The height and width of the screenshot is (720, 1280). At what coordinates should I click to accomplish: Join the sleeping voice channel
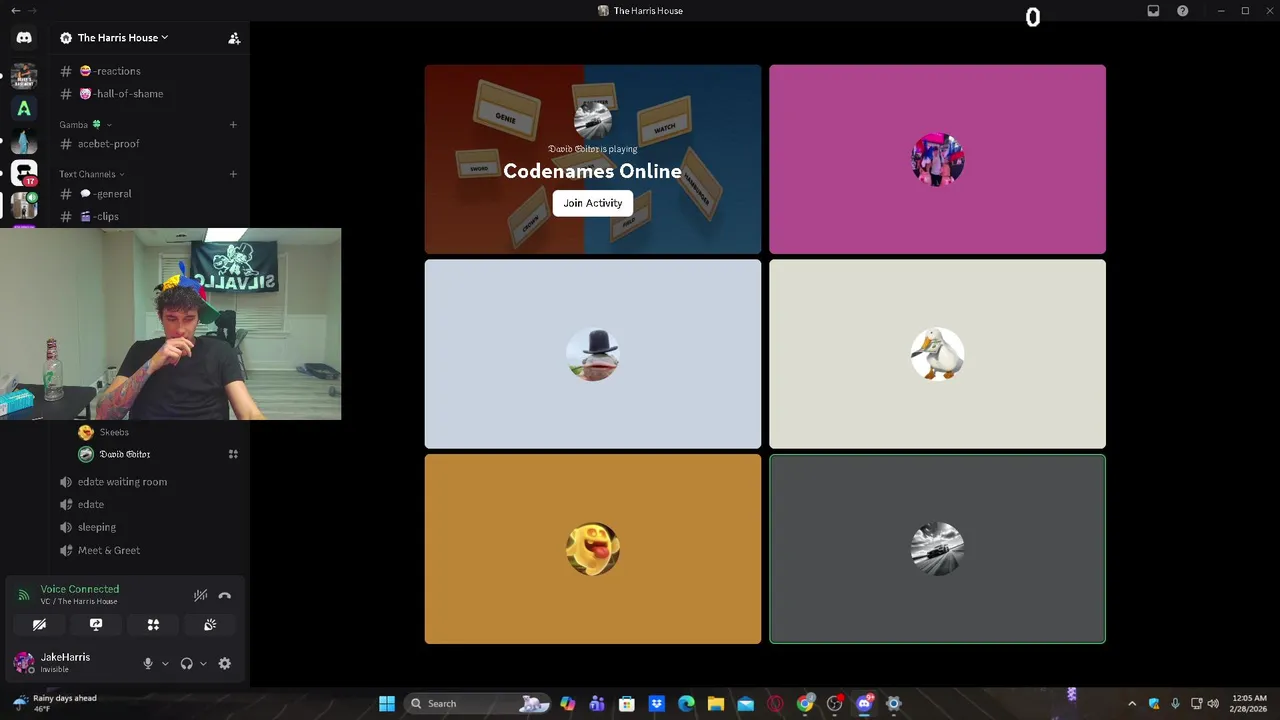click(149, 527)
